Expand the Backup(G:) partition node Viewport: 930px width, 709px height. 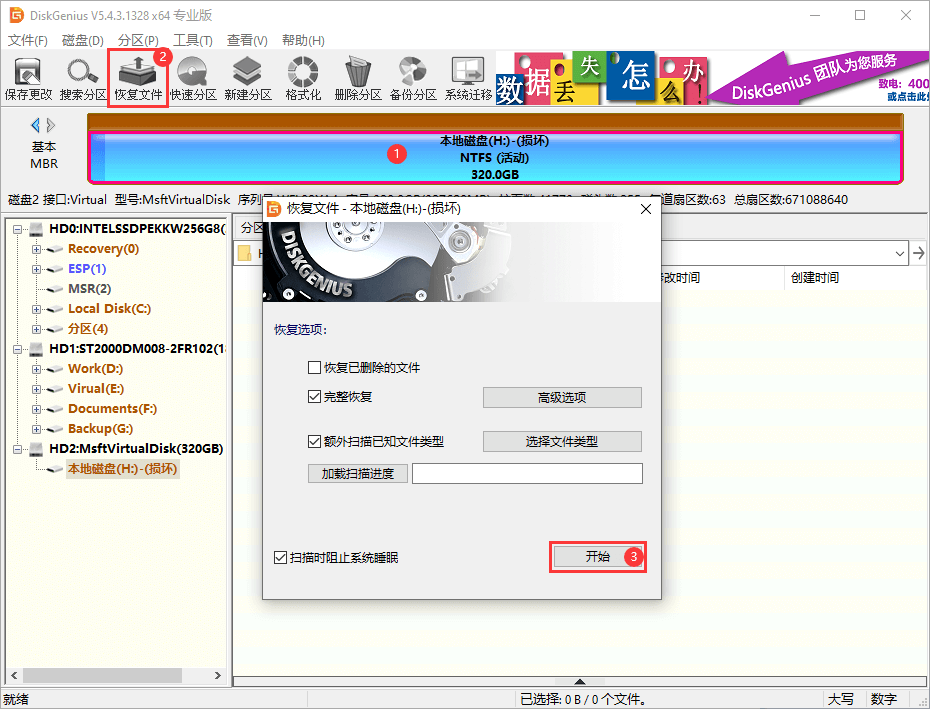click(37, 429)
